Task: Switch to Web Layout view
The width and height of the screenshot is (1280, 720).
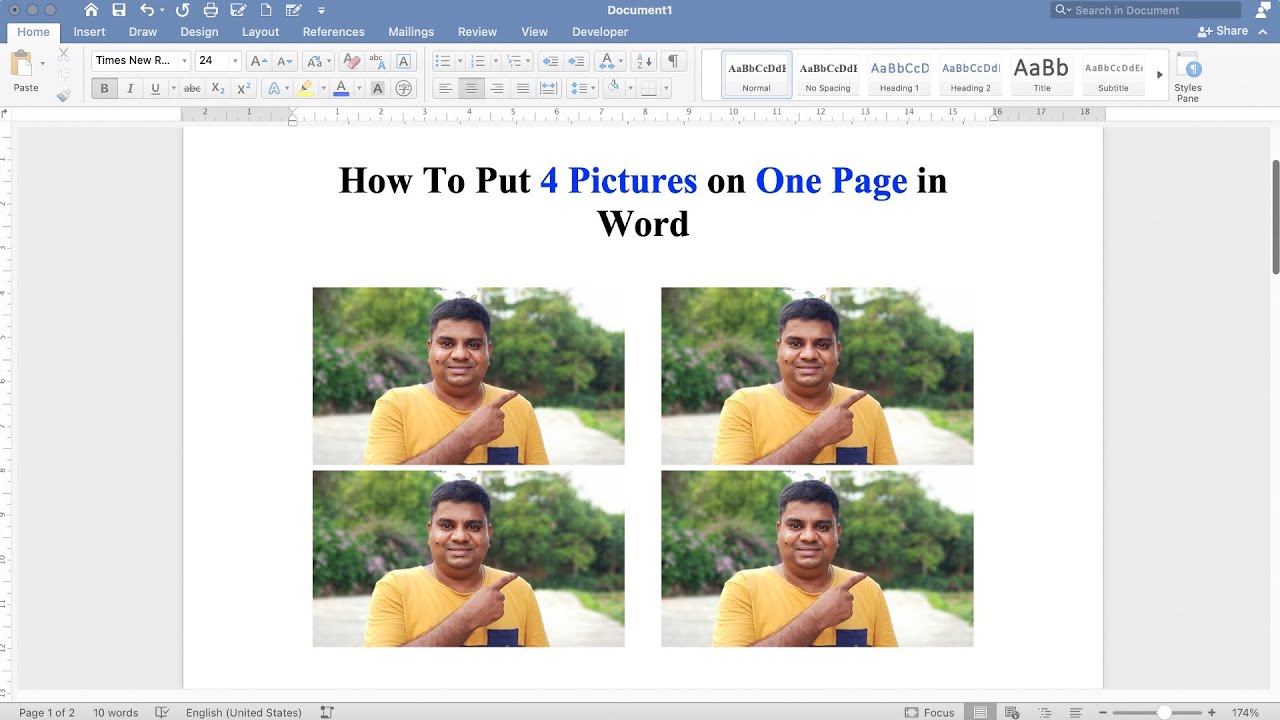Action: pyautogui.click(x=1012, y=712)
